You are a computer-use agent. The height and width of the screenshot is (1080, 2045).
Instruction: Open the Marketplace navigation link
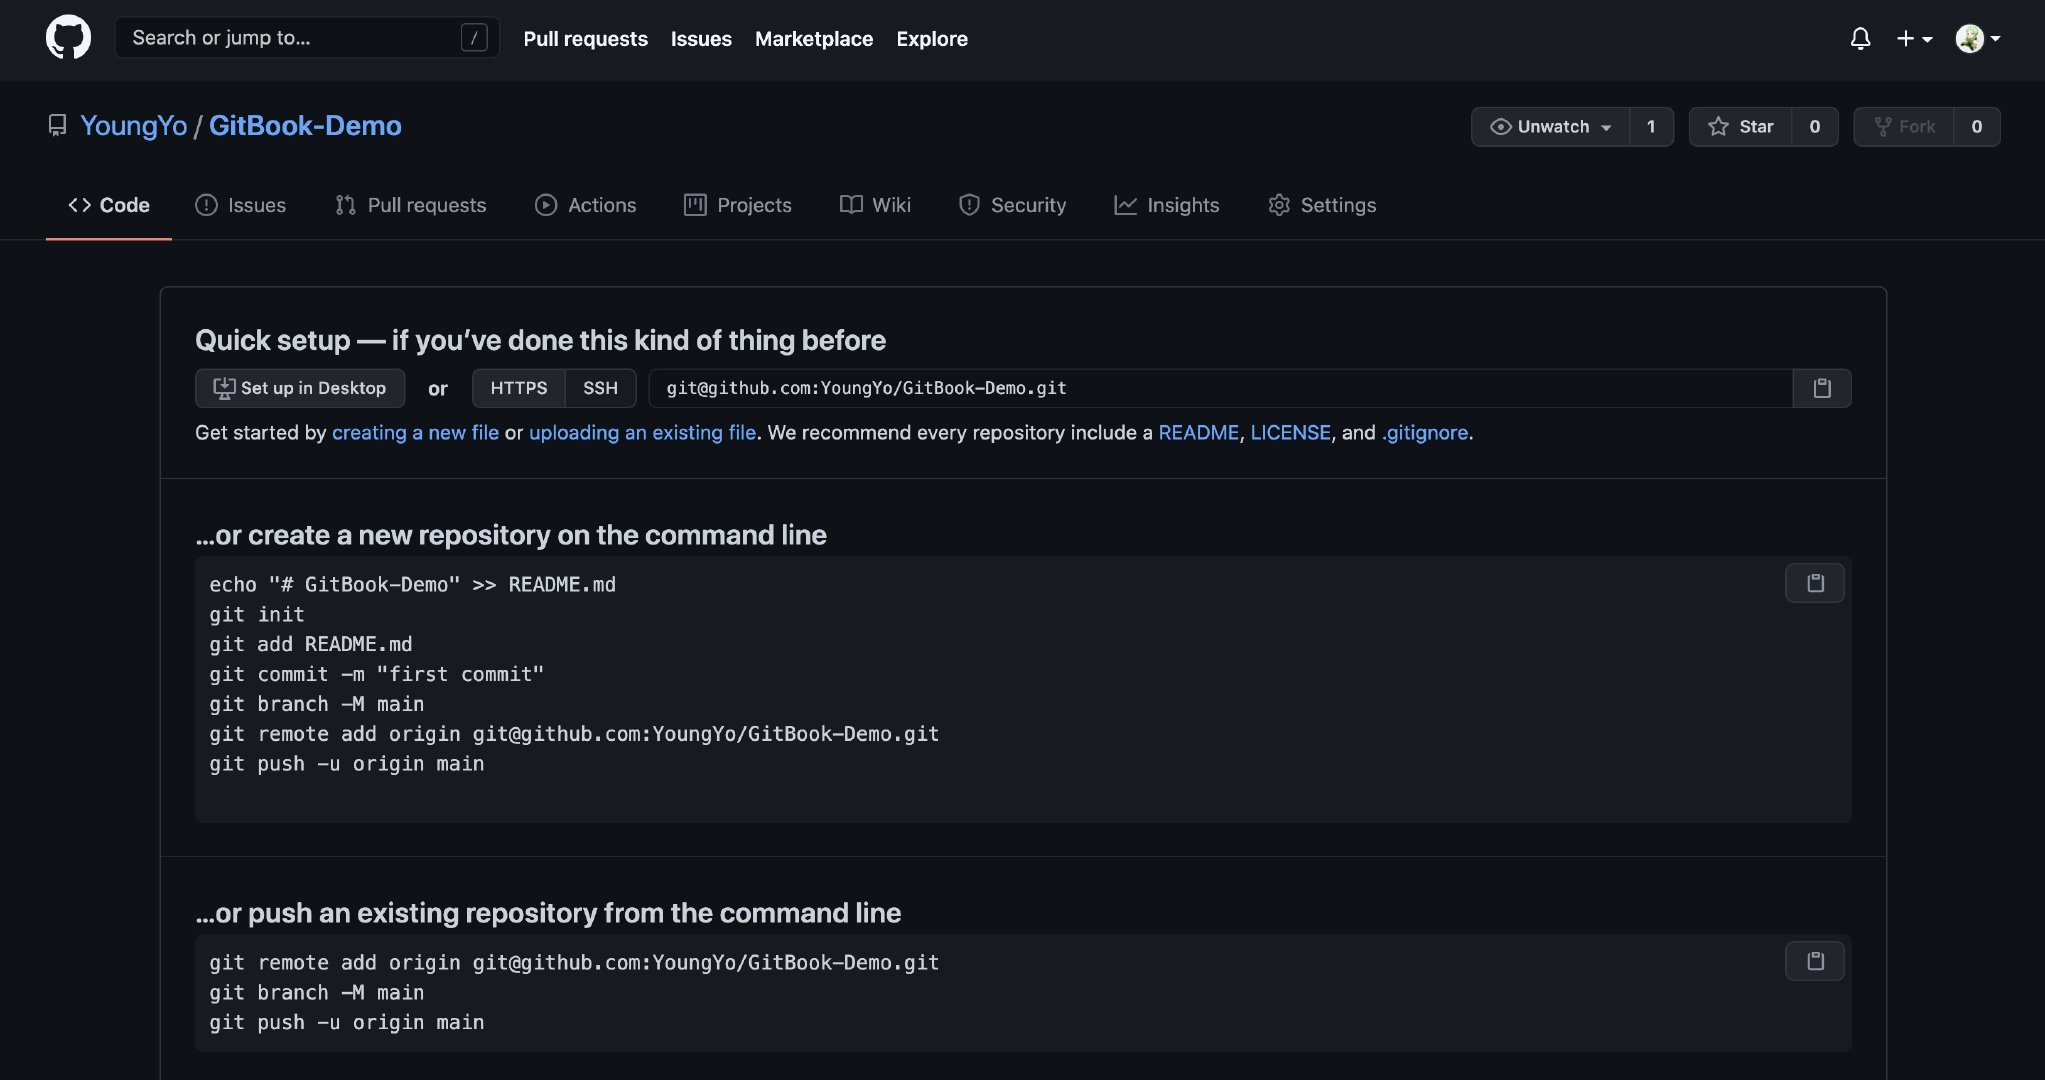point(813,39)
